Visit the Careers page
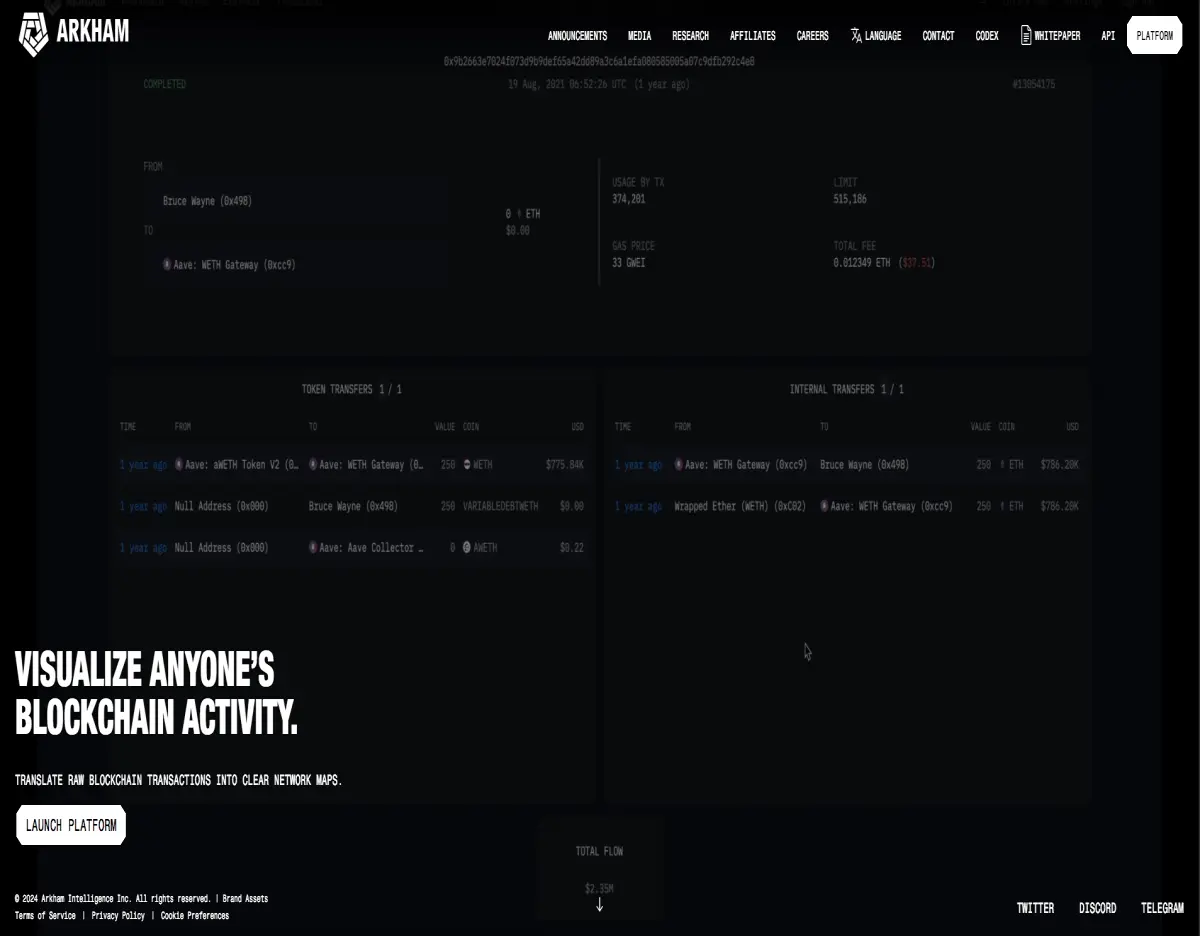This screenshot has width=1200, height=936. [x=812, y=36]
